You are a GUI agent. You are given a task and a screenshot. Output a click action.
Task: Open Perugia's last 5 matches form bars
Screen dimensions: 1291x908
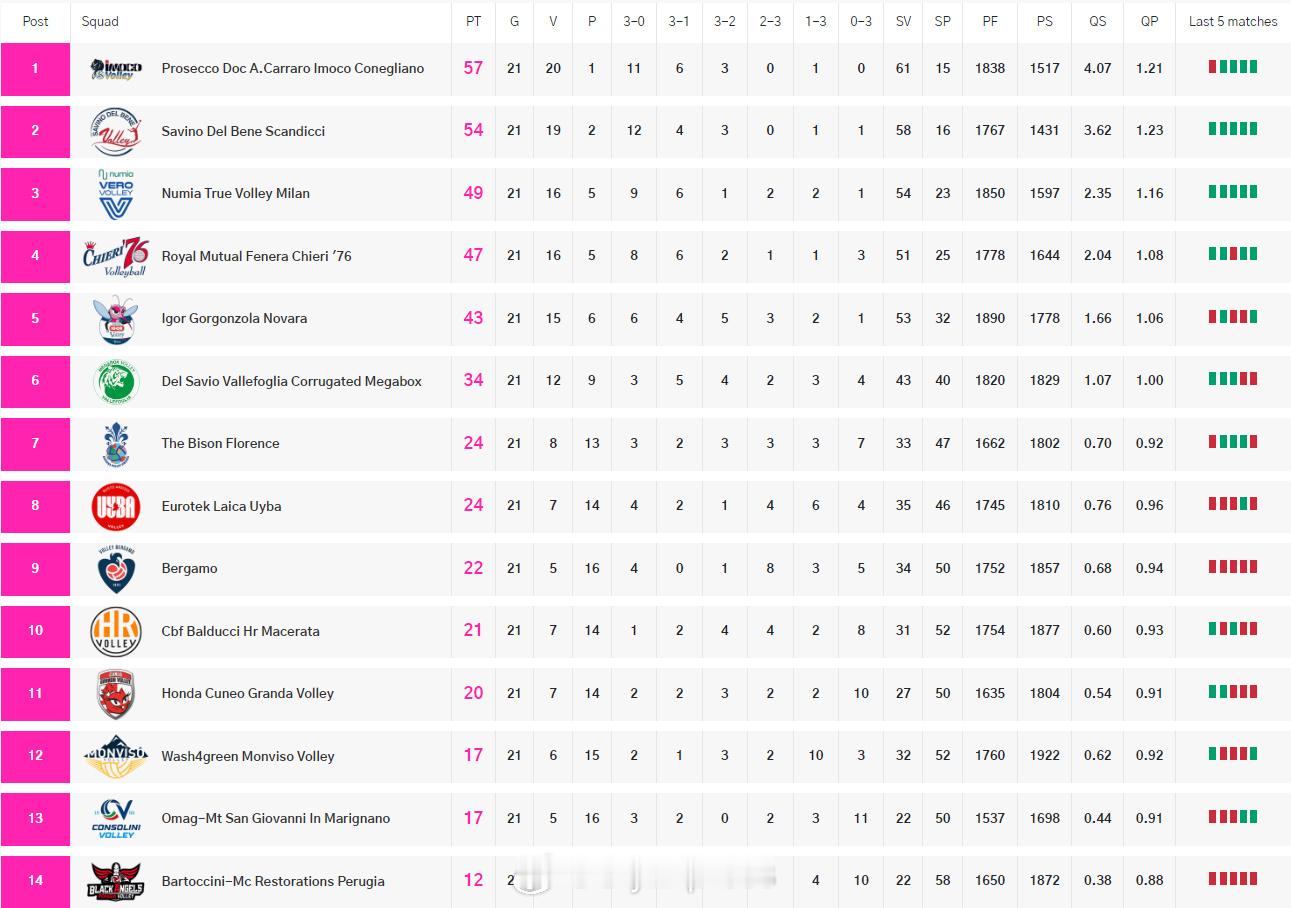(1233, 879)
